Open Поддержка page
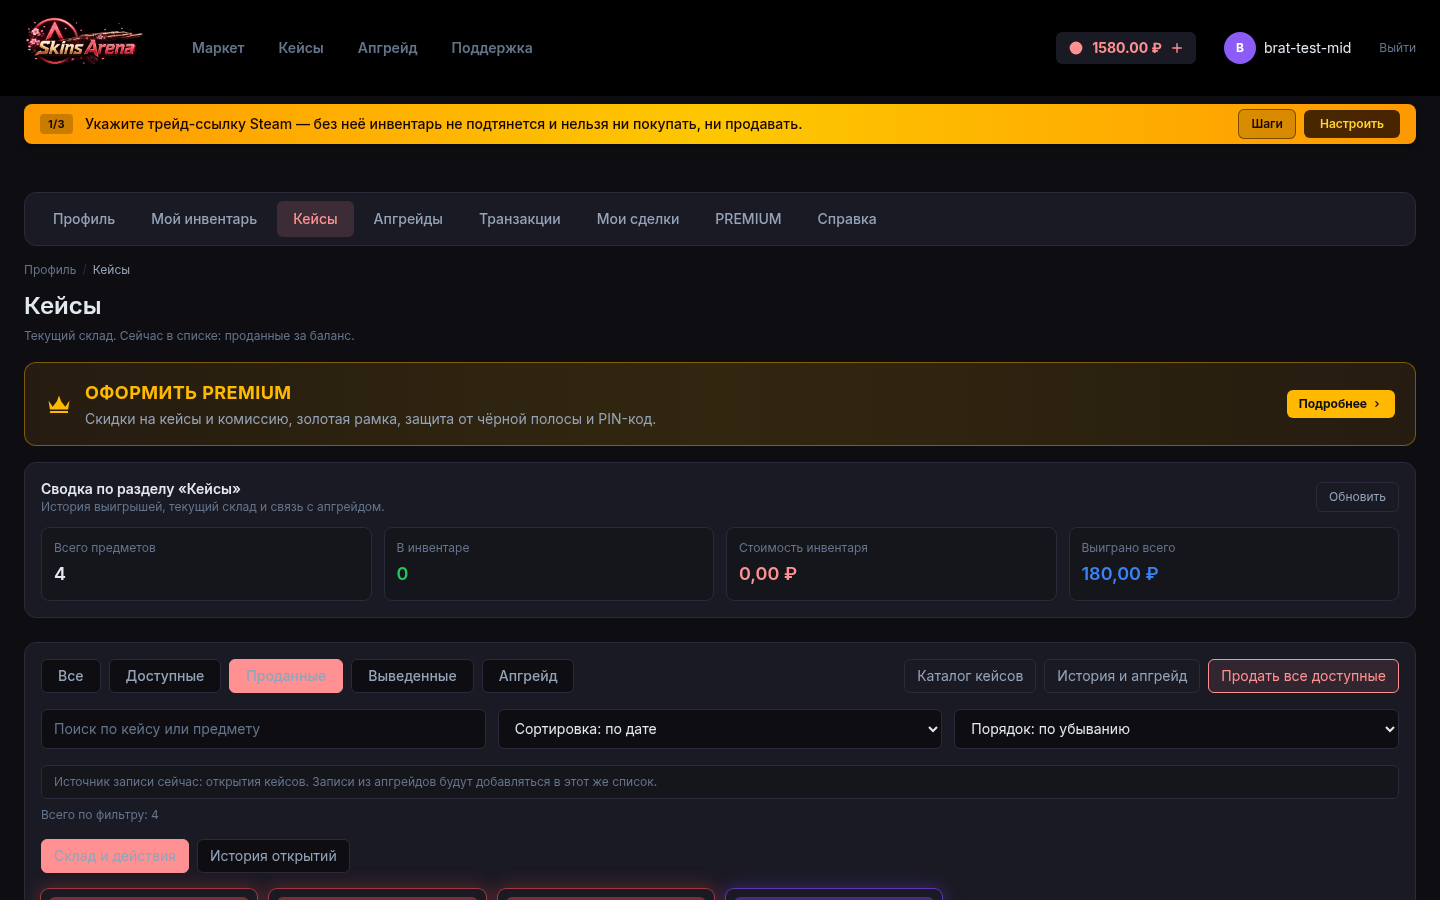The height and width of the screenshot is (900, 1440). (x=492, y=48)
